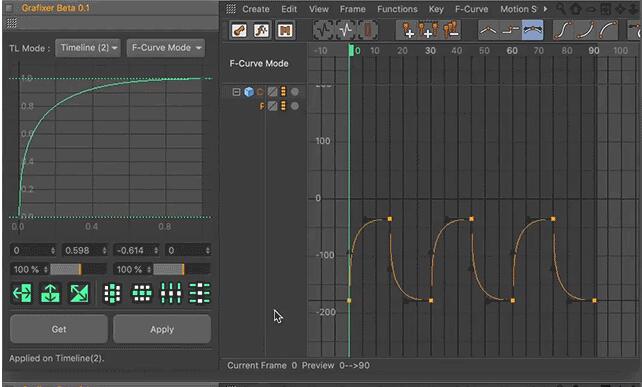
Task: Click timeline menu grip dots icon
Action: 231,9
